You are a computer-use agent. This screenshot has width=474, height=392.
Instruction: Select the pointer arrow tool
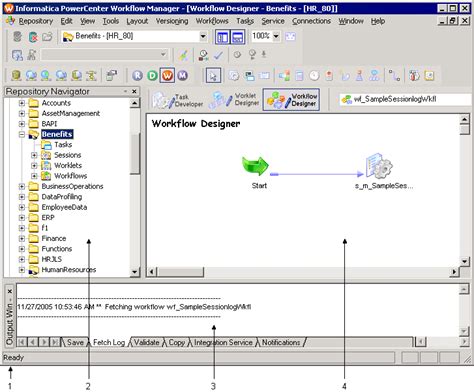click(213, 76)
